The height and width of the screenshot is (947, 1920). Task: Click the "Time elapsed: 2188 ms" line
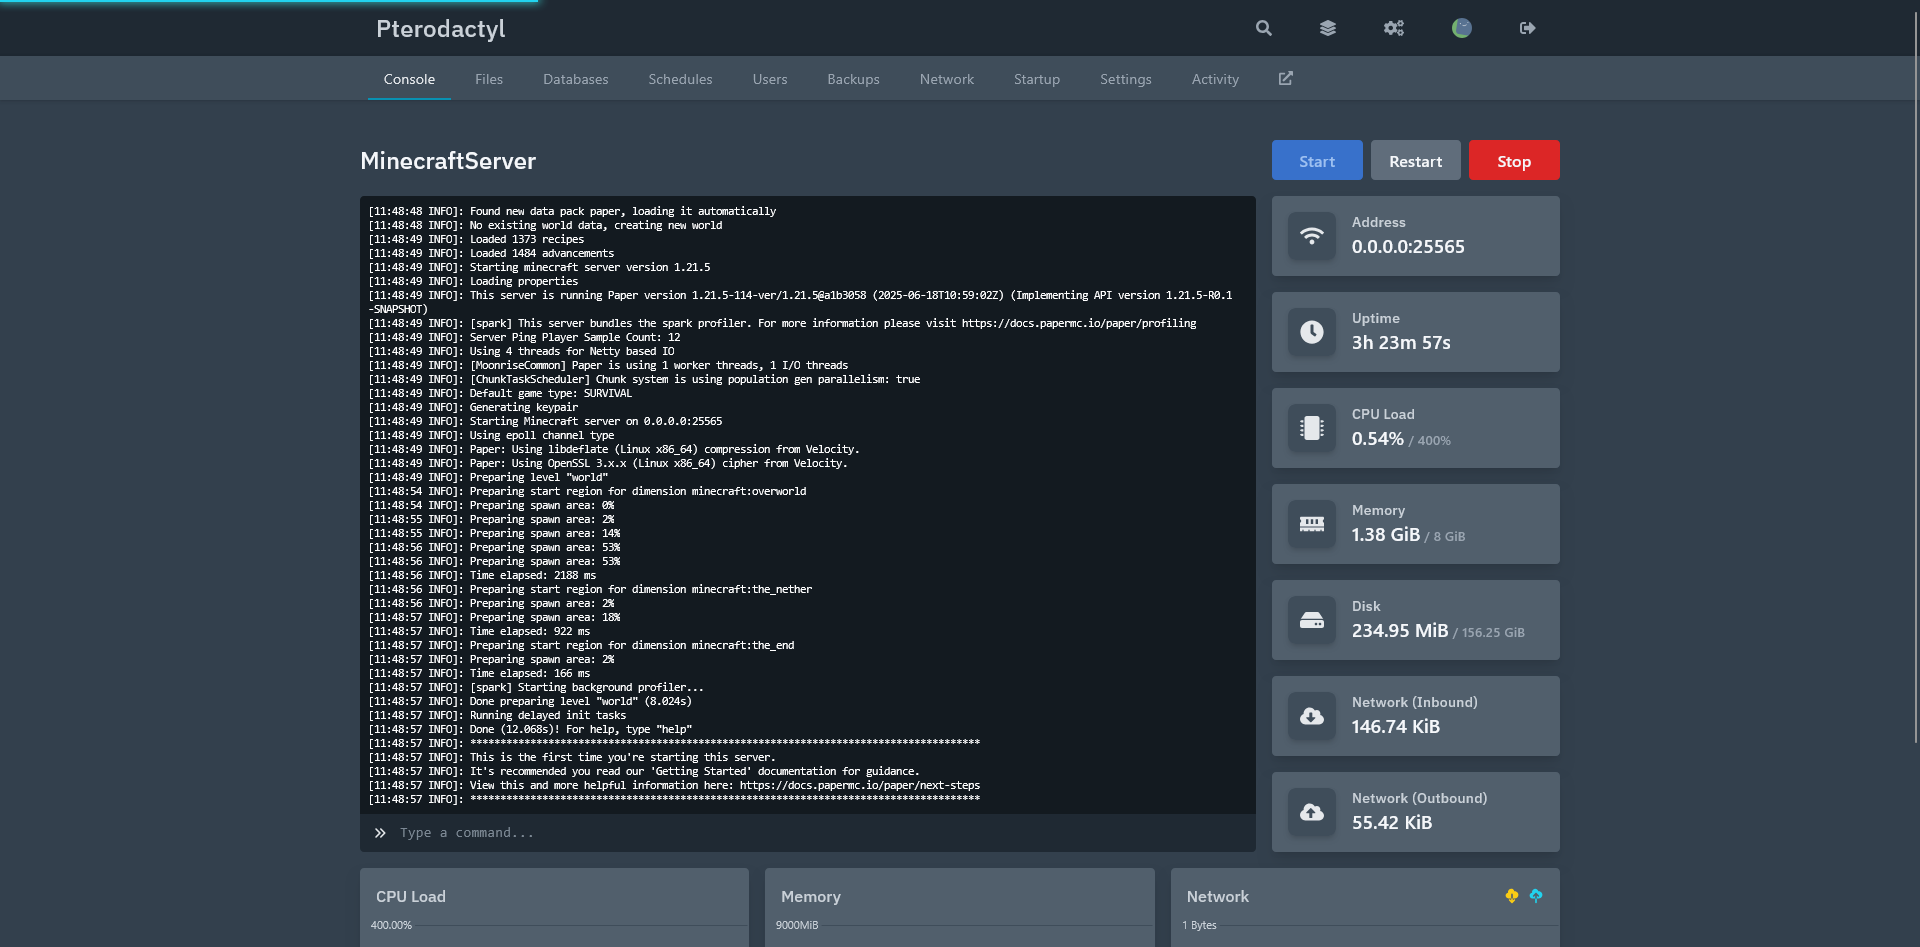tap(482, 575)
